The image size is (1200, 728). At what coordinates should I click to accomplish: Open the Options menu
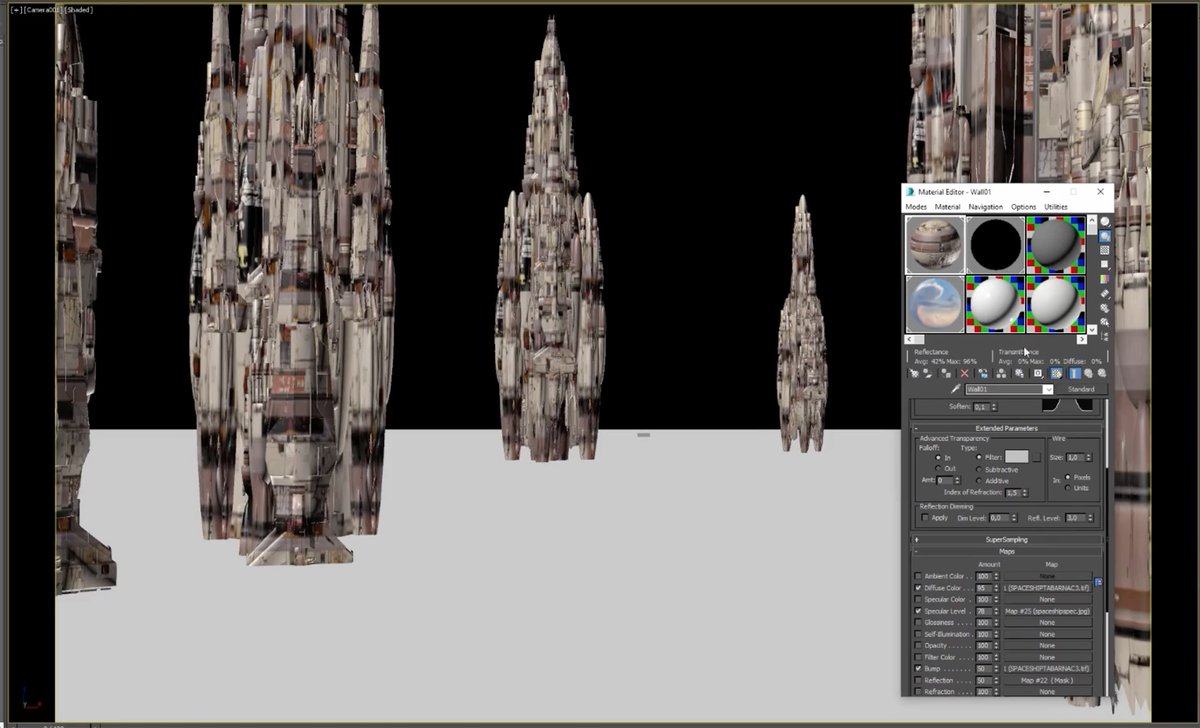point(1023,207)
